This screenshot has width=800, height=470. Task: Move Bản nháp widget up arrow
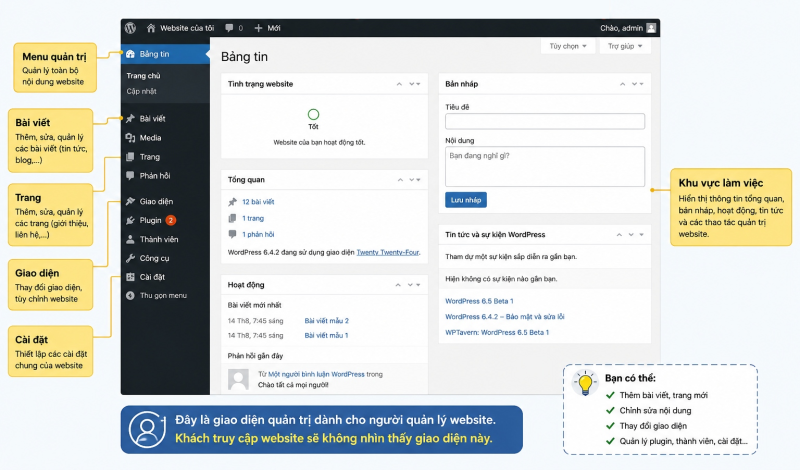[622, 84]
